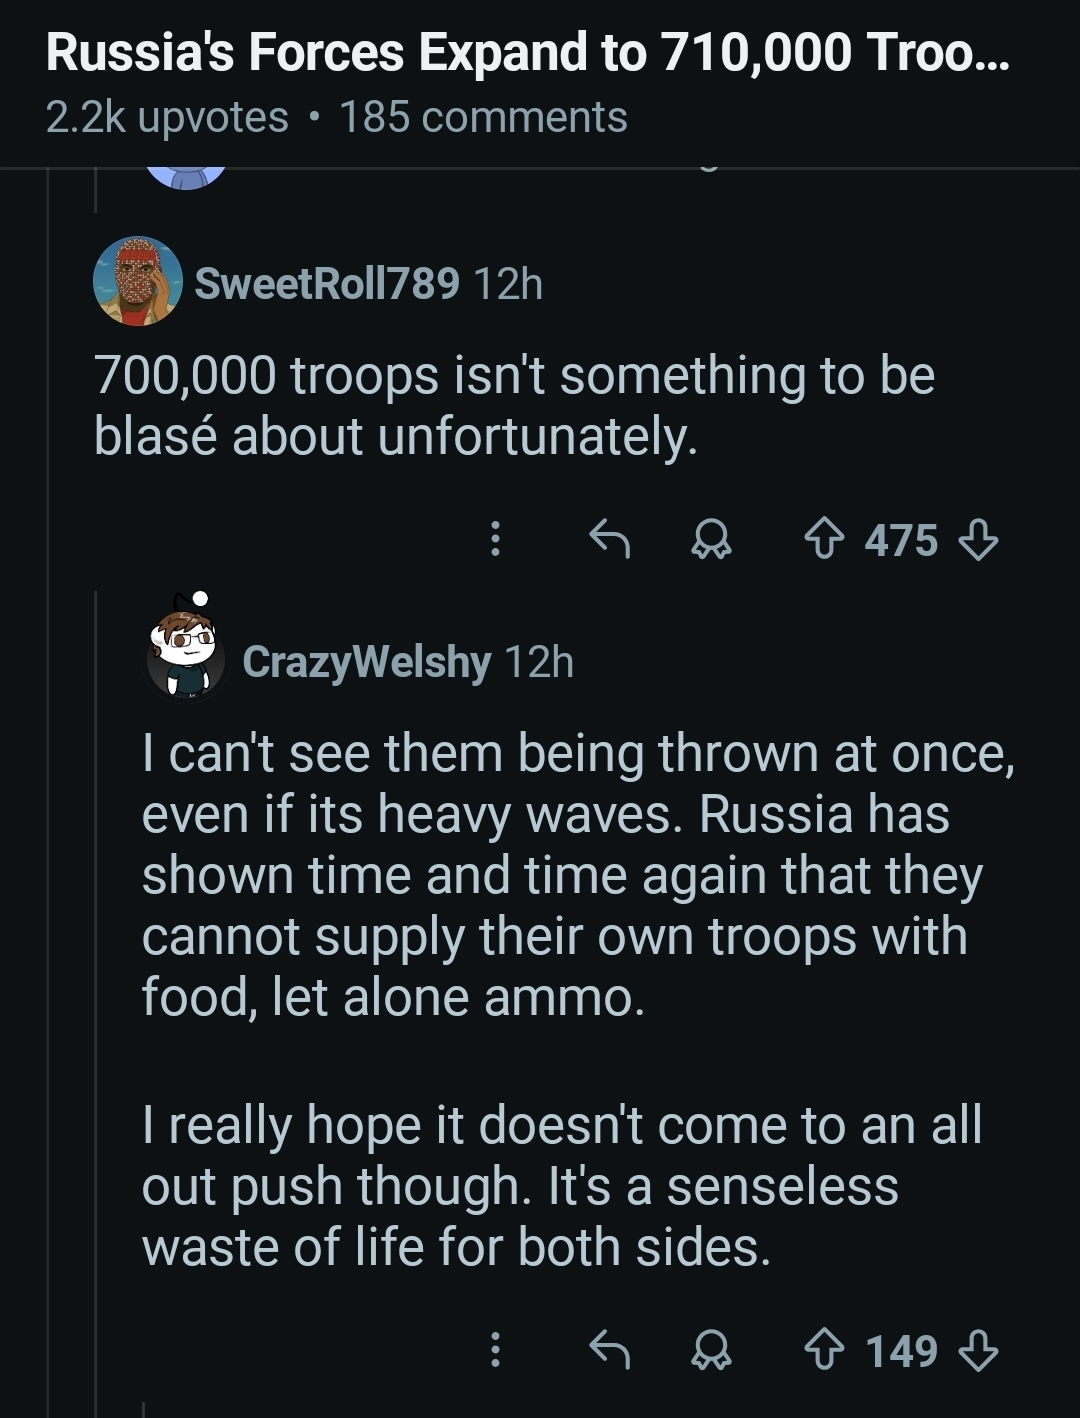The height and width of the screenshot is (1418, 1080).
Task: Collapse thread via CrazyWelshy's indent line
Action: pos(97,1000)
